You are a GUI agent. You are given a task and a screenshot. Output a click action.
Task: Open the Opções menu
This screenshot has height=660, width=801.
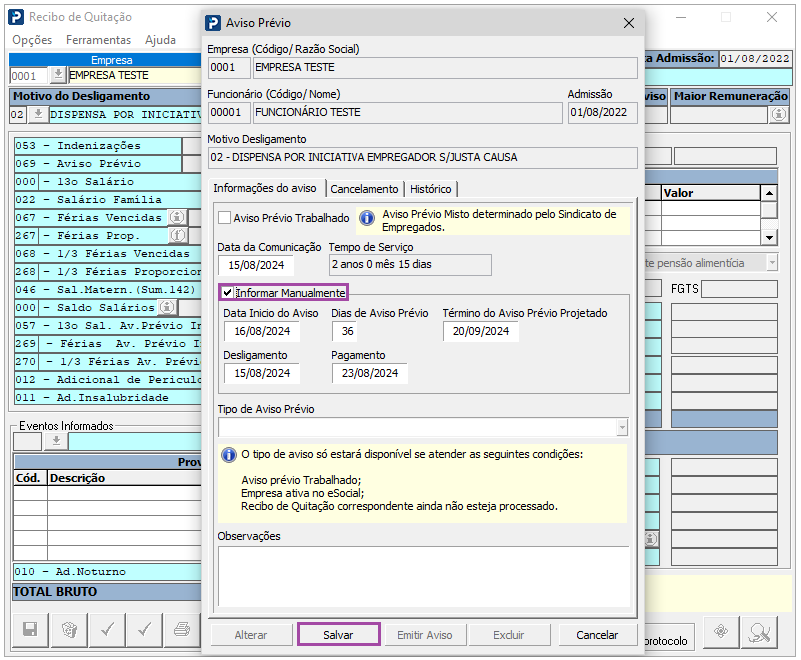click(32, 40)
